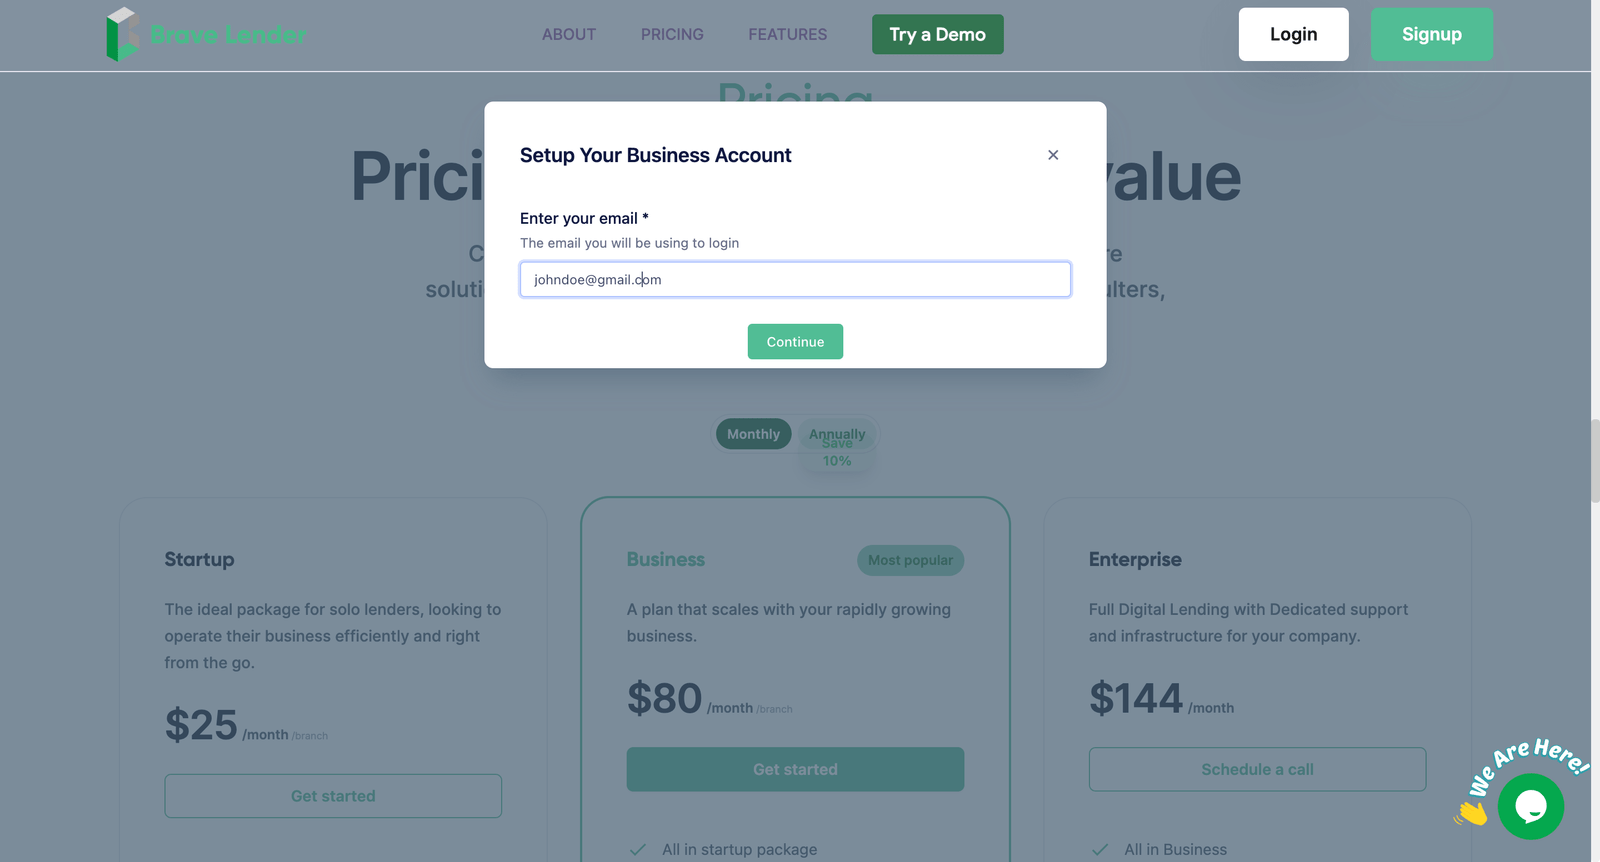Click Continue to submit your email
This screenshot has width=1600, height=862.
[794, 341]
